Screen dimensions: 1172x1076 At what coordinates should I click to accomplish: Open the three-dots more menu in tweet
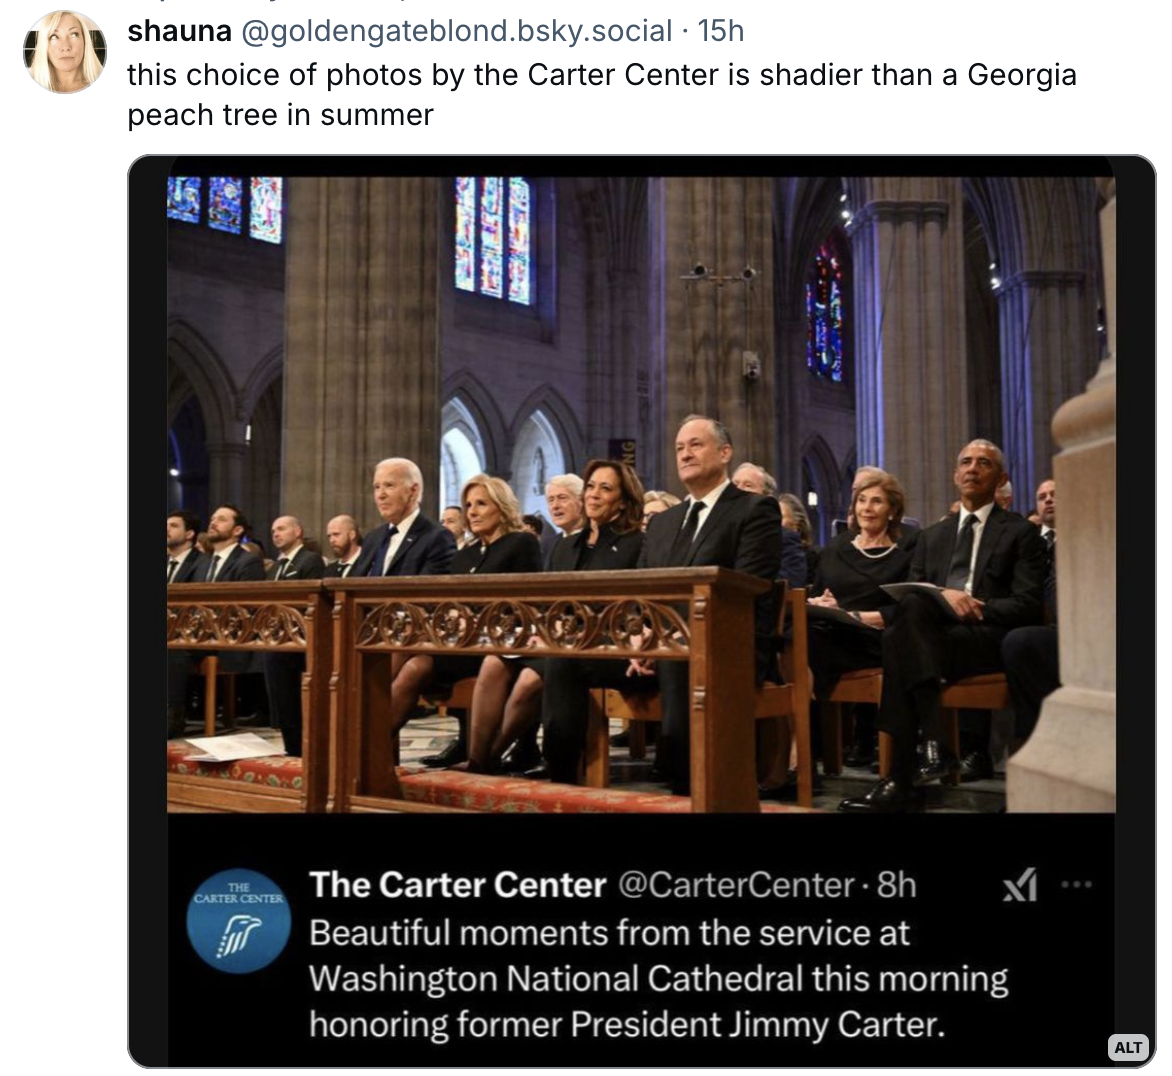point(1077,884)
